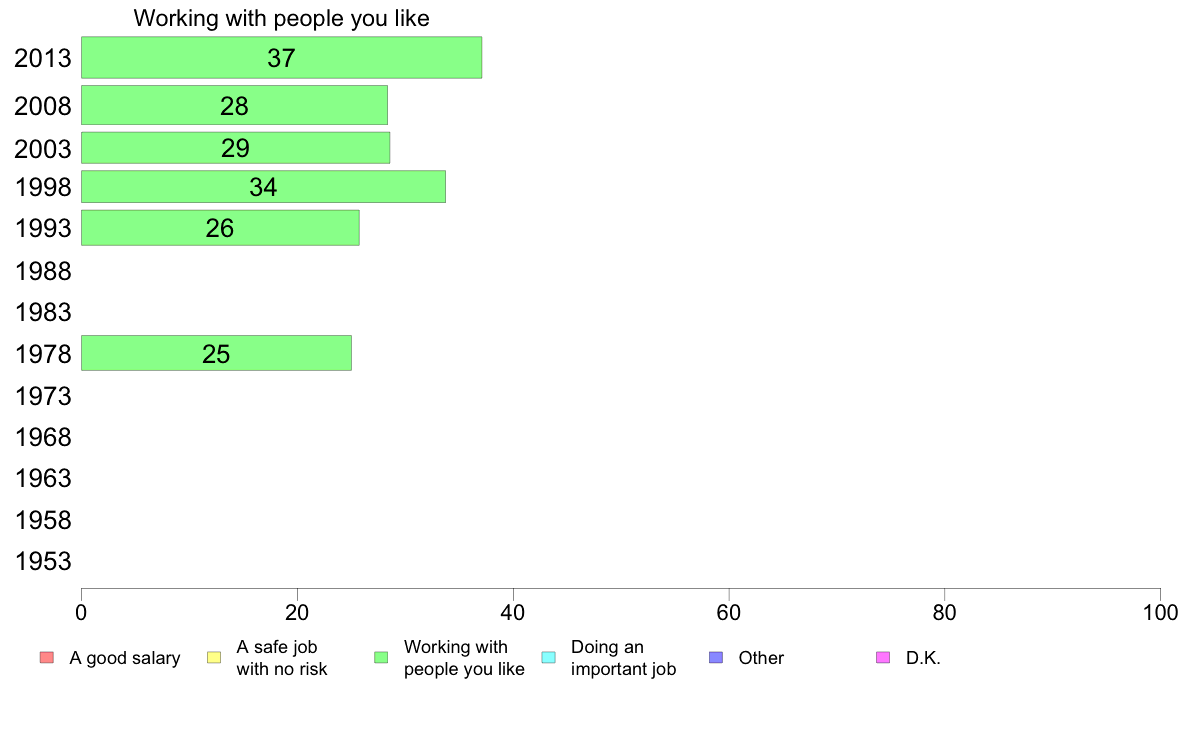This screenshot has height=736, width=1188.
Task: Click the 1953 year axis label
Action: 43,562
